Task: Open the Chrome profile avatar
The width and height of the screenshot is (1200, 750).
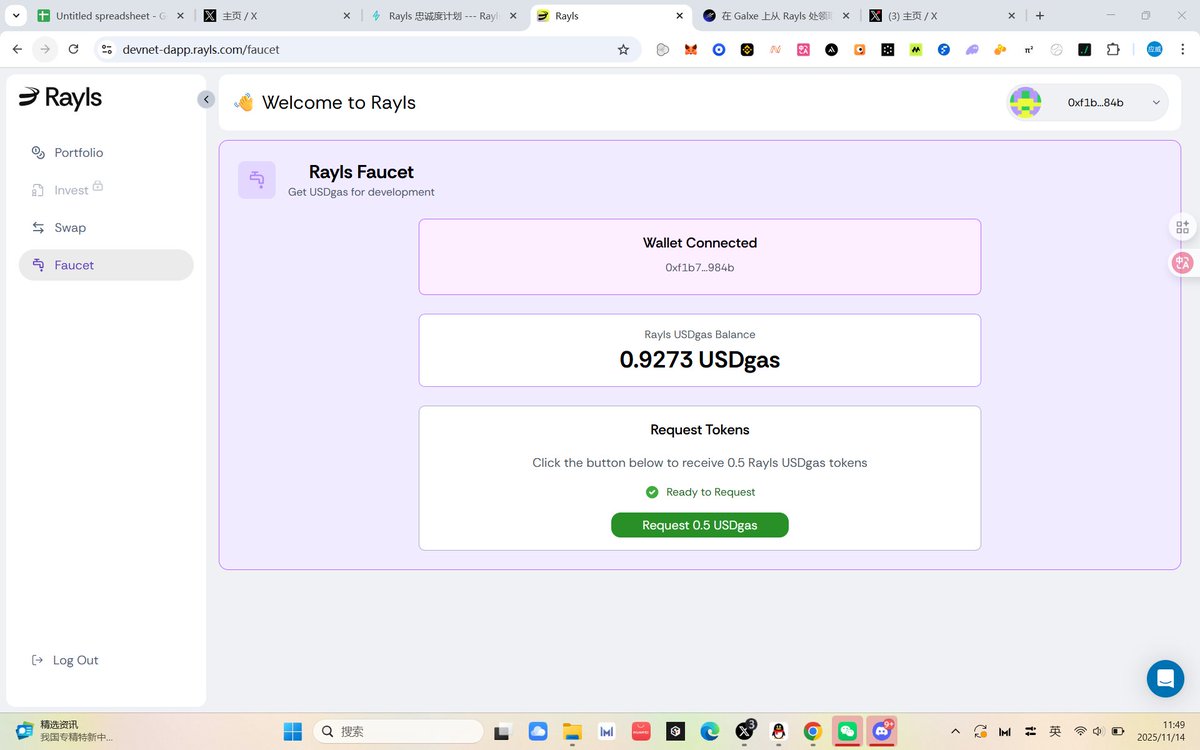Action: 1154,49
